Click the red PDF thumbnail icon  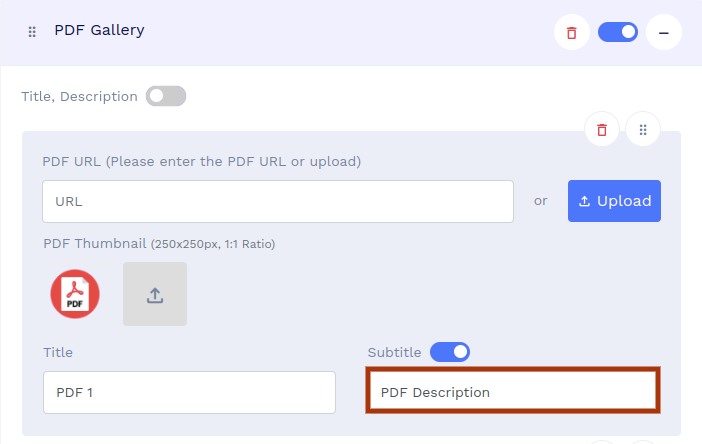(75, 294)
